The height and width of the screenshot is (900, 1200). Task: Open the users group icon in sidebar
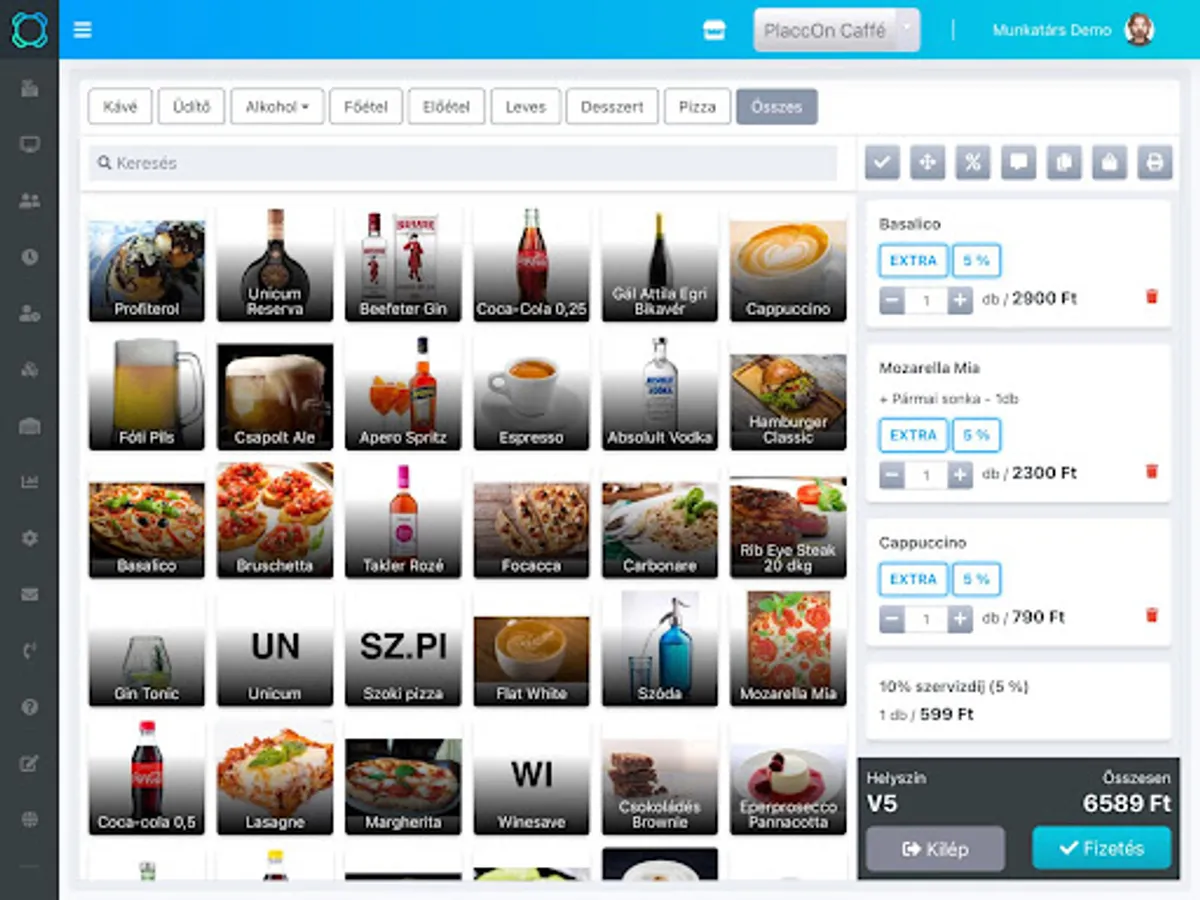[x=29, y=200]
